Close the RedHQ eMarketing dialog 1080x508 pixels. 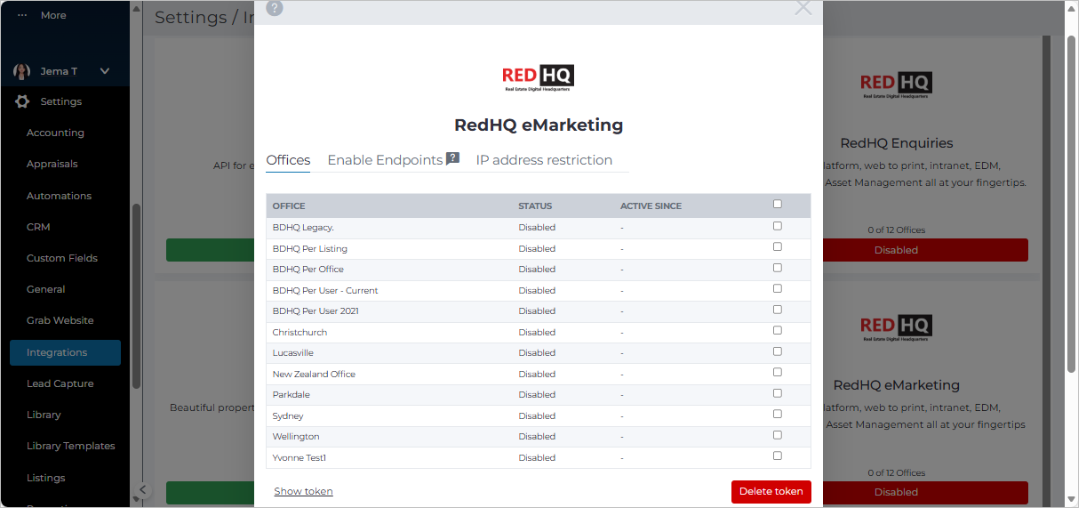tap(803, 7)
